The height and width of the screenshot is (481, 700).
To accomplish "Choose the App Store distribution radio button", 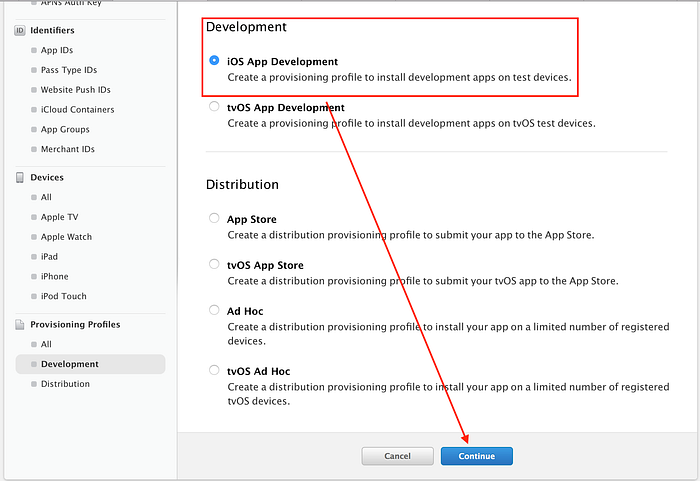I will 214,218.
